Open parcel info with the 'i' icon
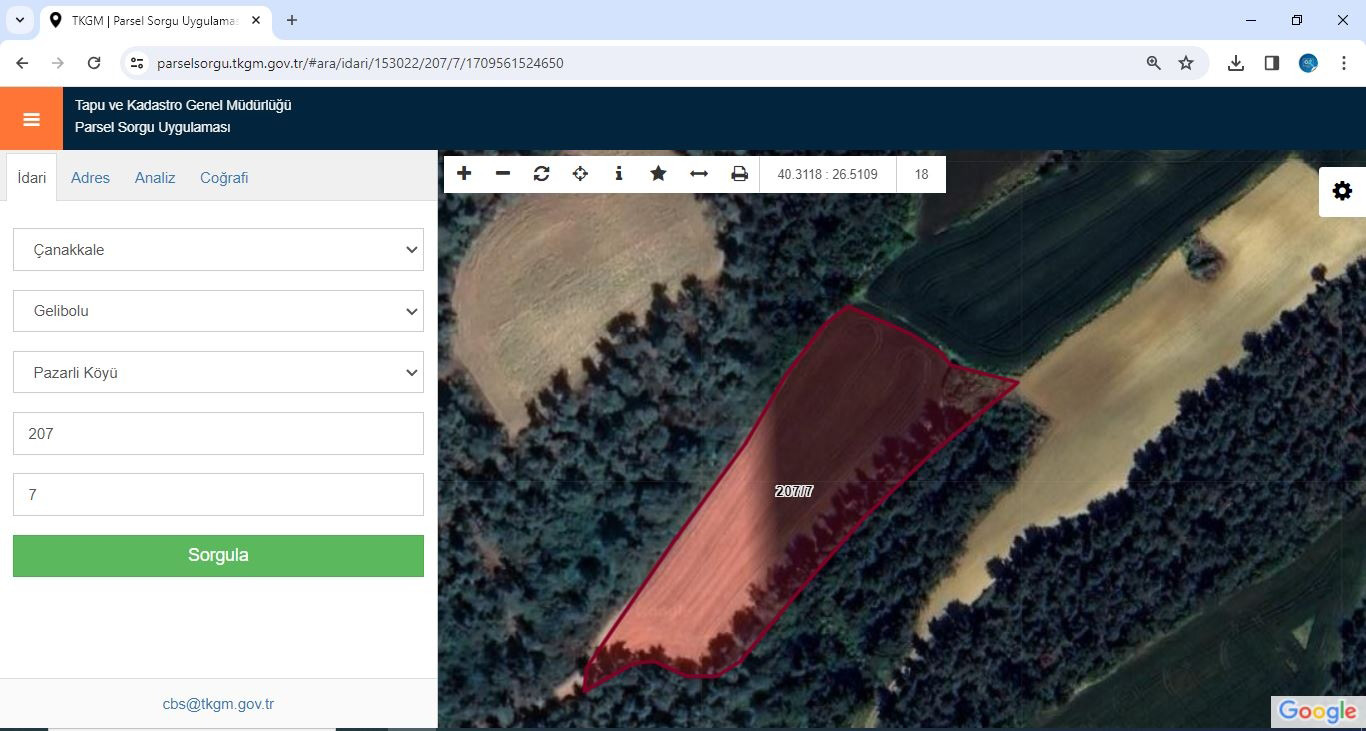1366x731 pixels. [619, 174]
